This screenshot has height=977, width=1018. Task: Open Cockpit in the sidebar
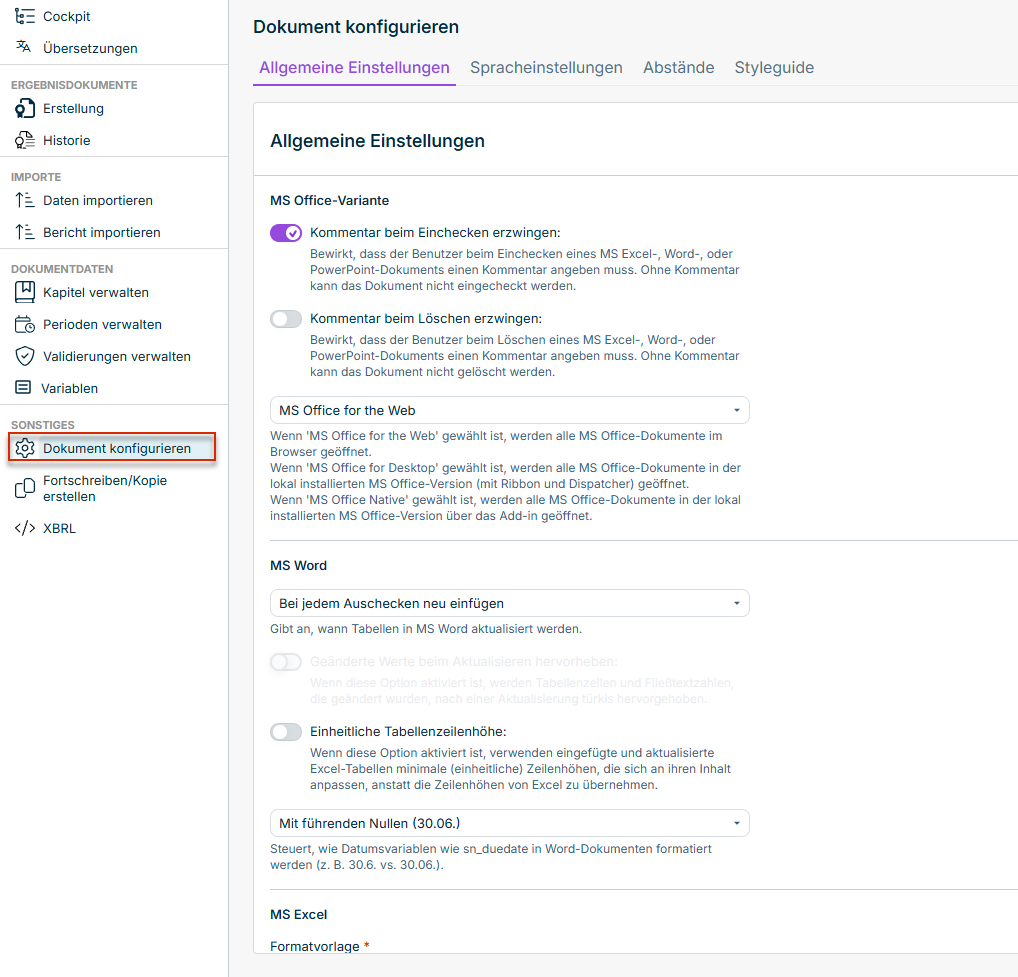(66, 16)
